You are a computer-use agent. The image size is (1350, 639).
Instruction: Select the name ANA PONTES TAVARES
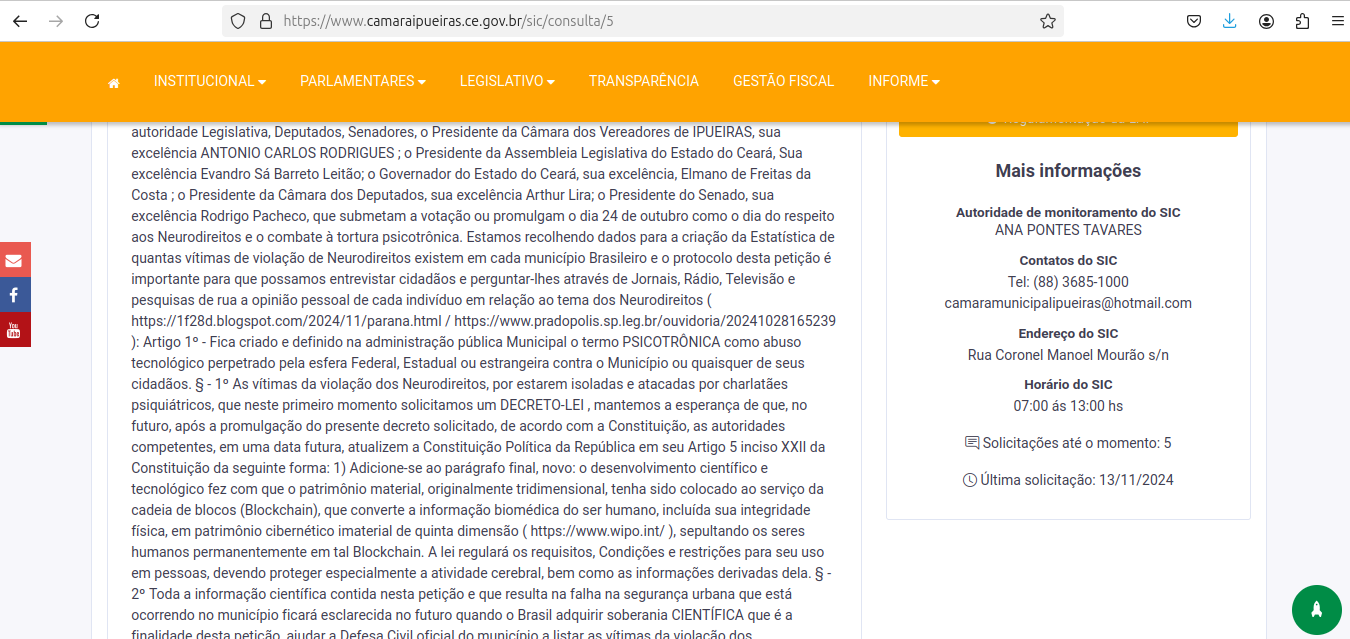1068,230
